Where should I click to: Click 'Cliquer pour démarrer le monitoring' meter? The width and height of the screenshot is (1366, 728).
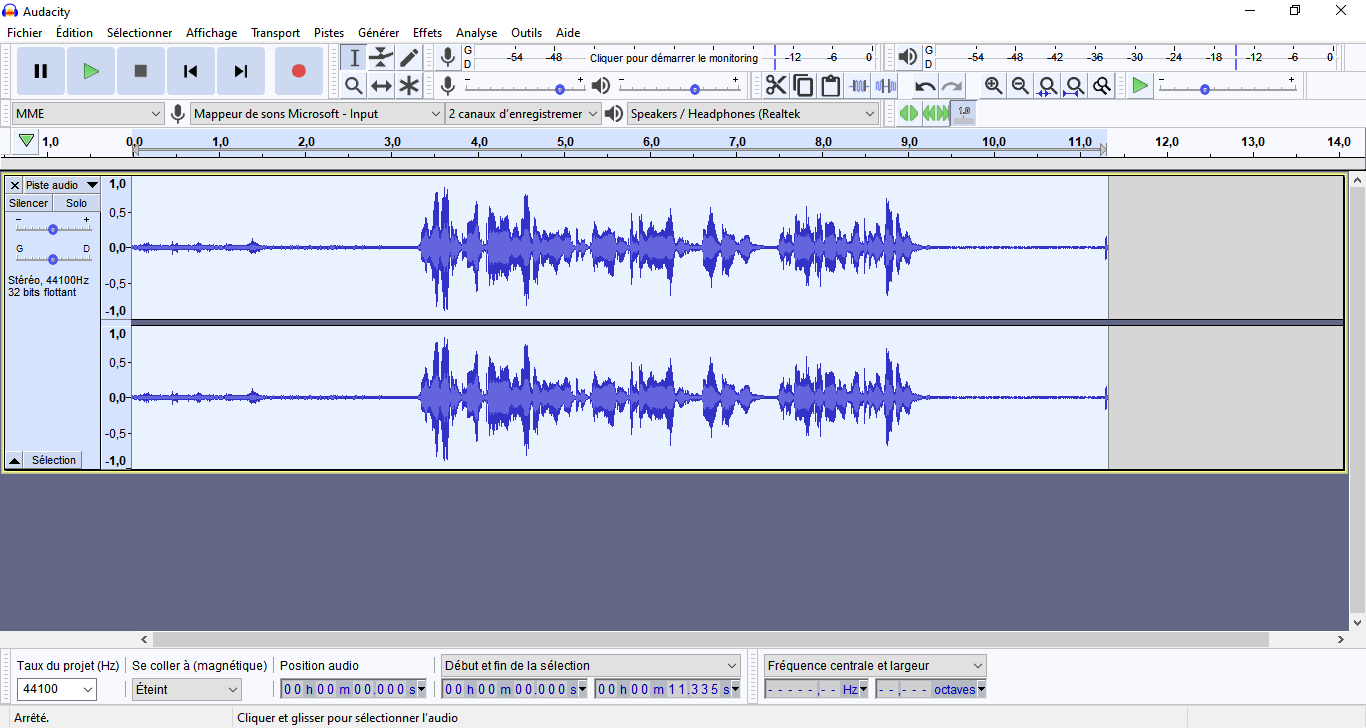point(674,58)
